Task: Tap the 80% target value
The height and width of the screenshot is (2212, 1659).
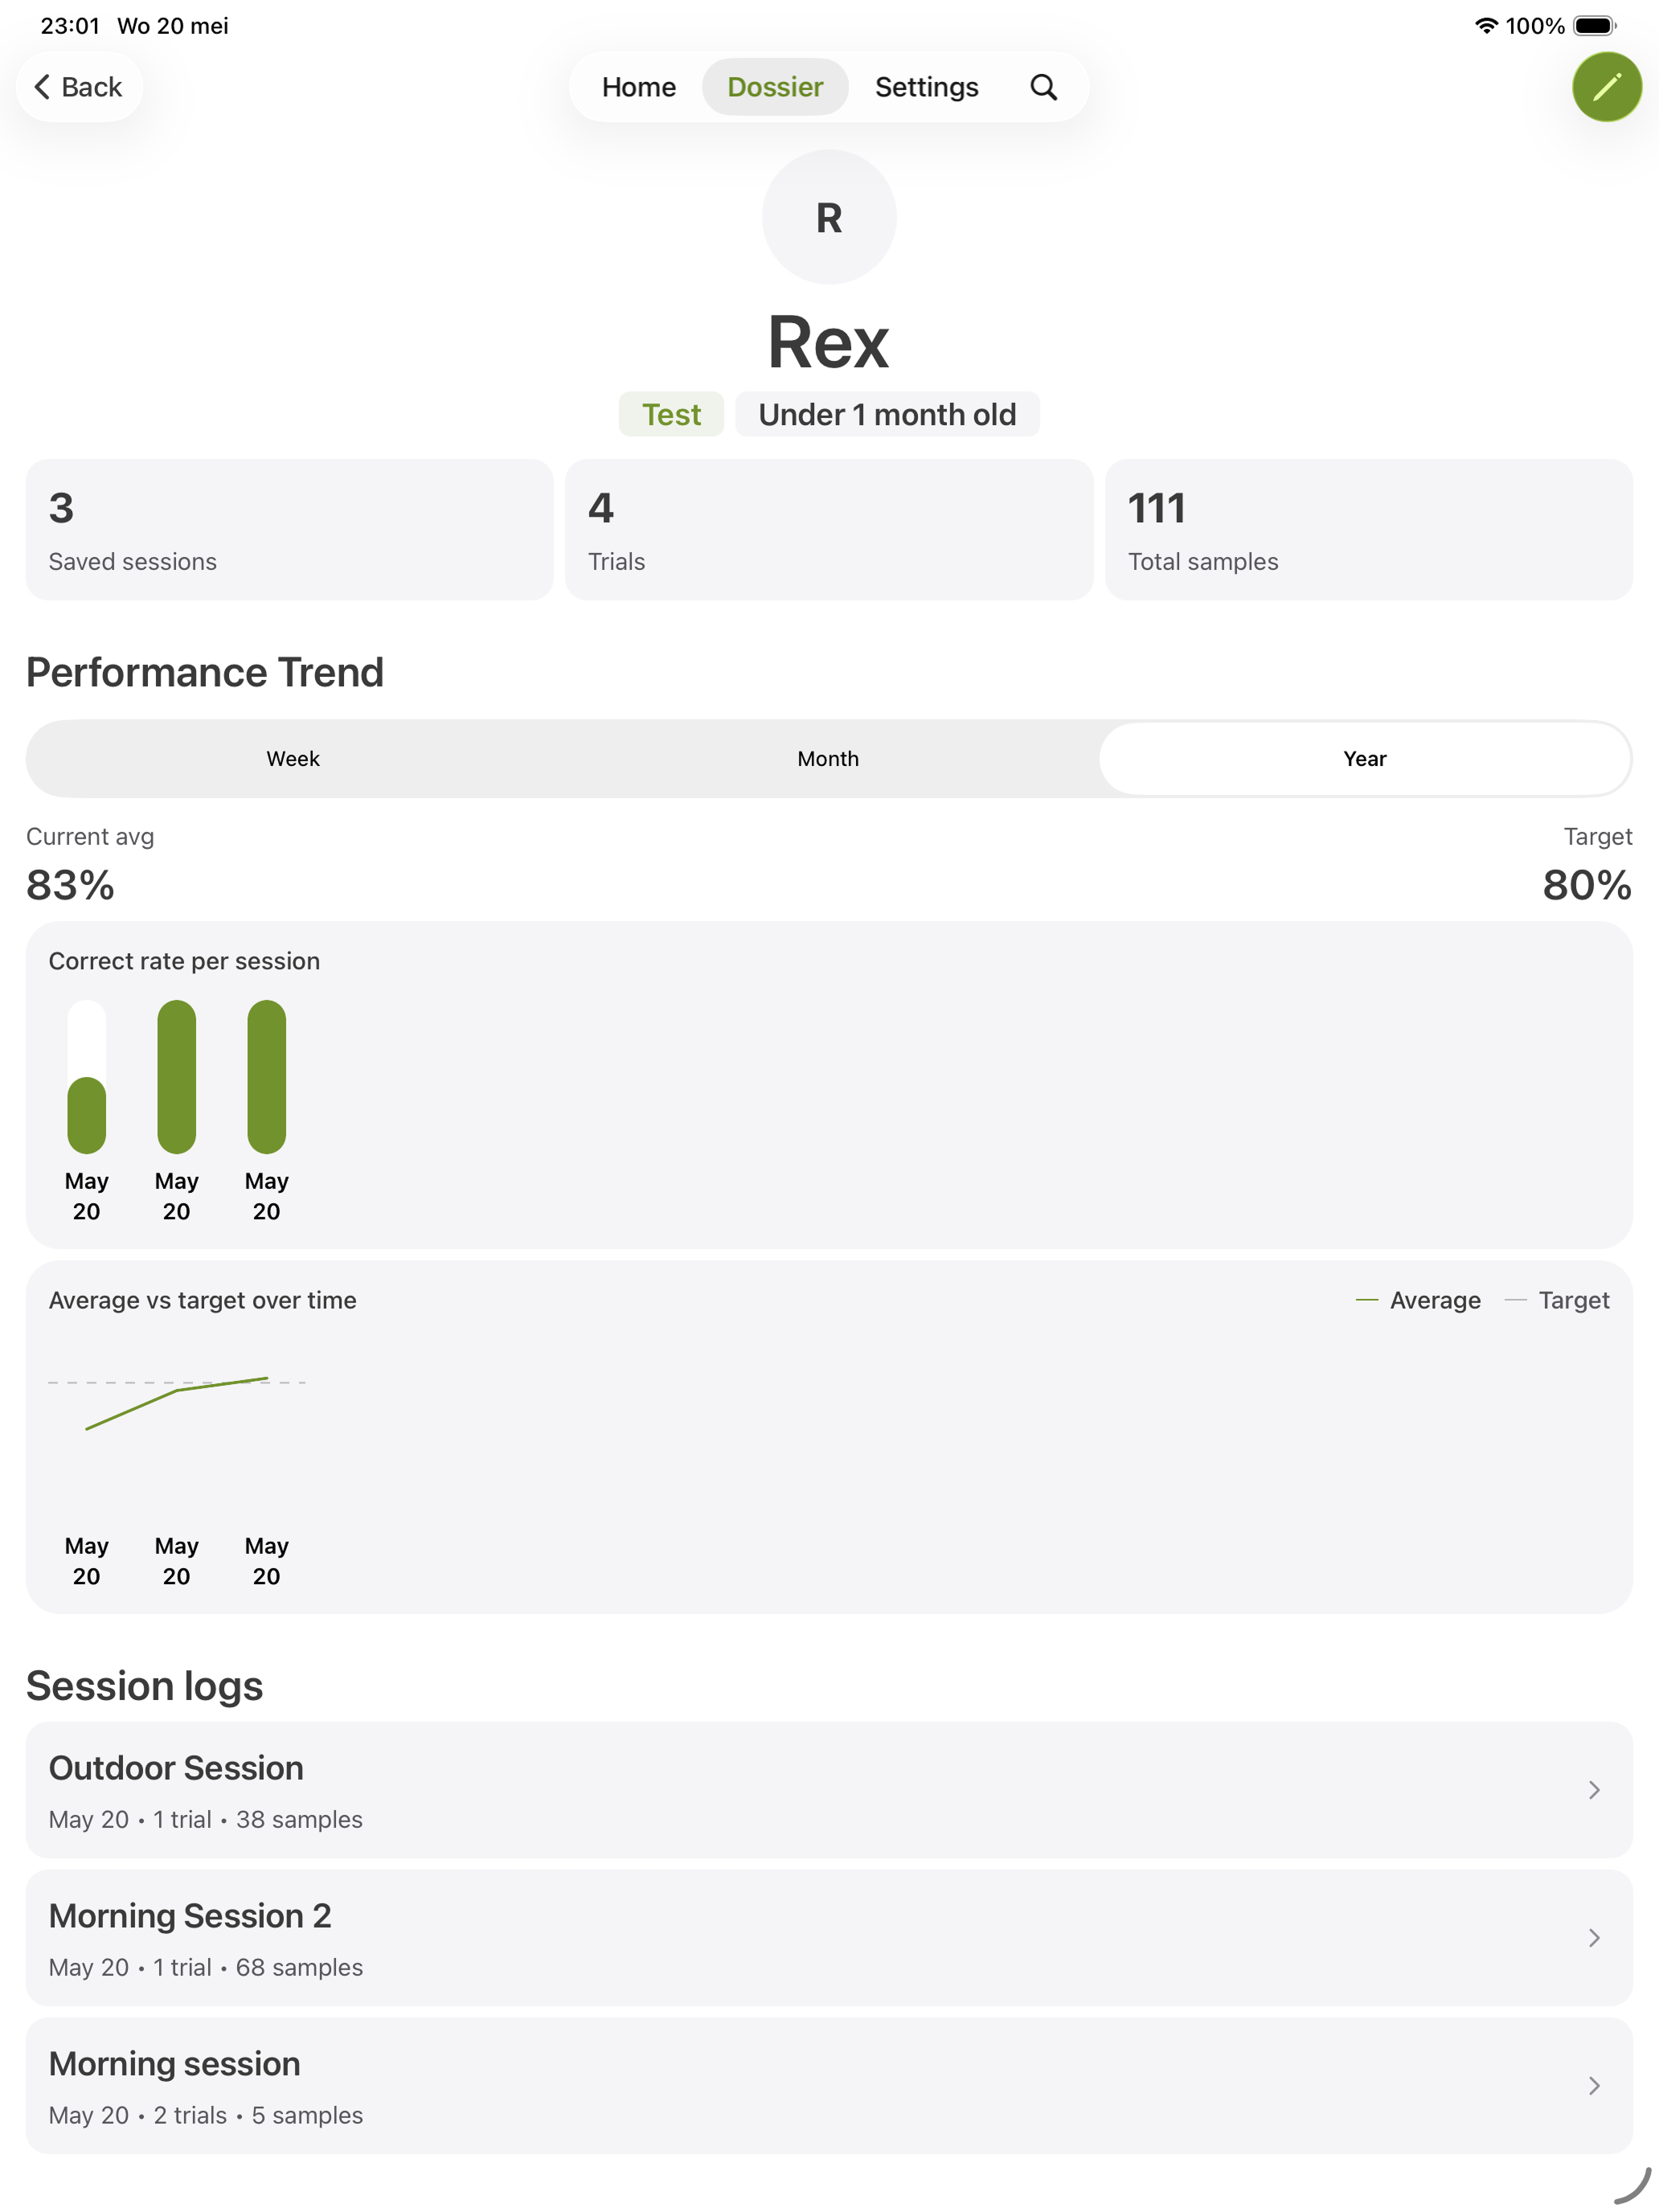Action: pos(1587,885)
